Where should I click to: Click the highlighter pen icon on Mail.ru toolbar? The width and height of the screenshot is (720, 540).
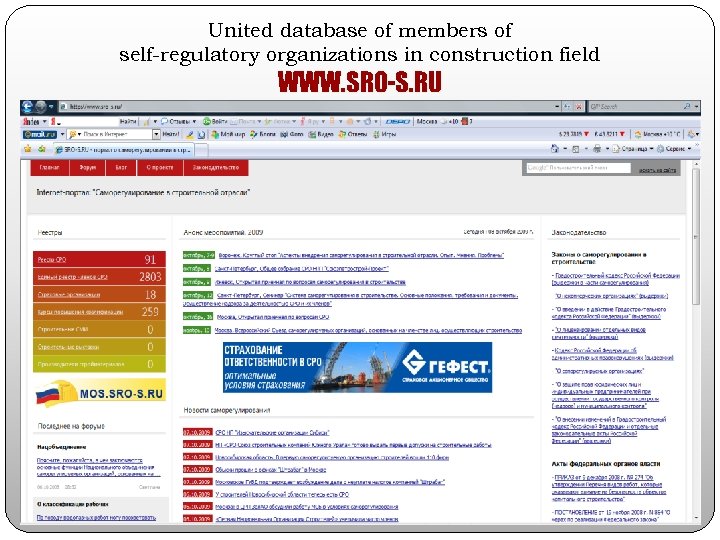pos(190,135)
